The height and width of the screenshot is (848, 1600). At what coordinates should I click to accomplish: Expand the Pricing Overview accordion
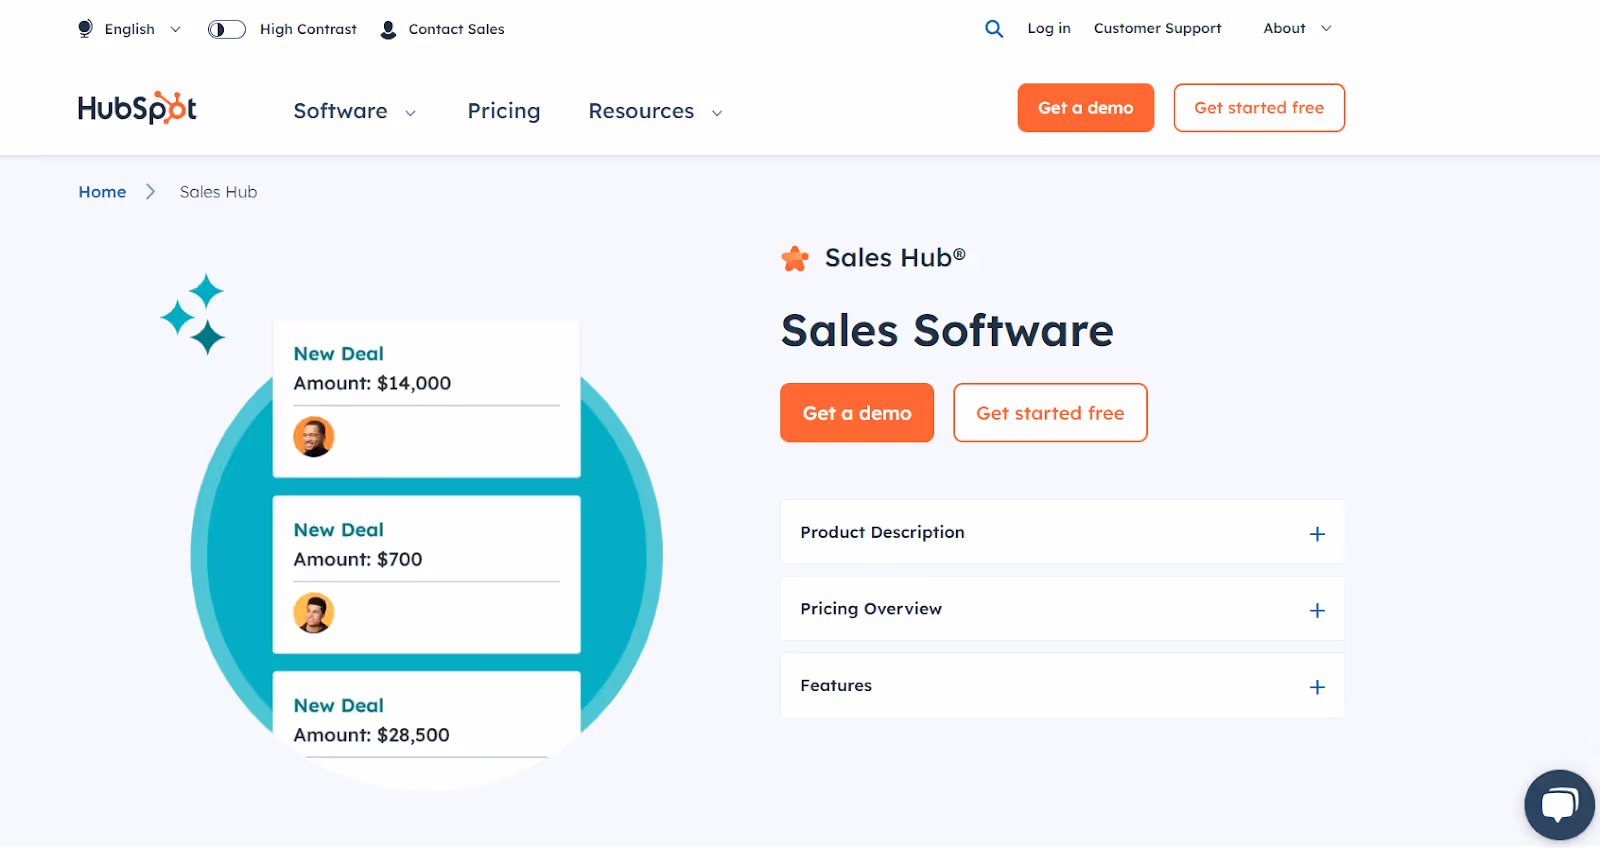[1062, 609]
